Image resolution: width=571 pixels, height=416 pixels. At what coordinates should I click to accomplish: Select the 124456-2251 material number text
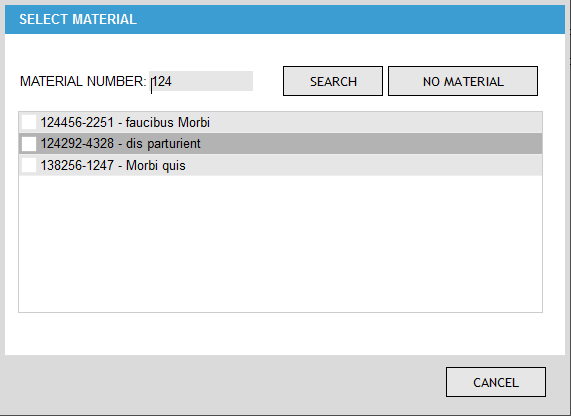click(x=77, y=122)
